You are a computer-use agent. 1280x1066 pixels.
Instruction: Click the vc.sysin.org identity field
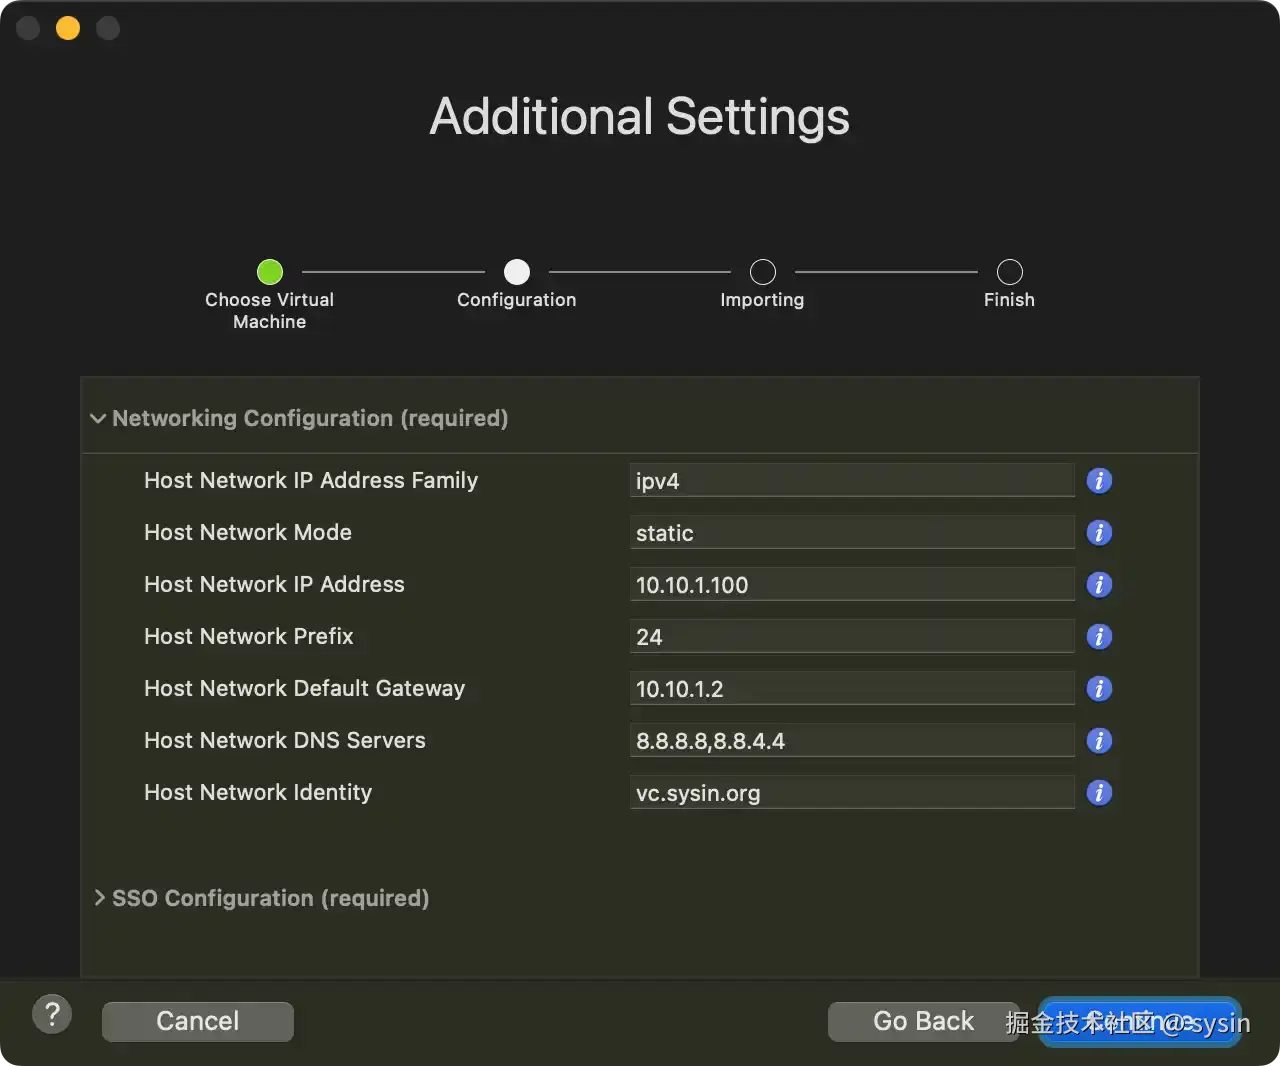point(852,793)
